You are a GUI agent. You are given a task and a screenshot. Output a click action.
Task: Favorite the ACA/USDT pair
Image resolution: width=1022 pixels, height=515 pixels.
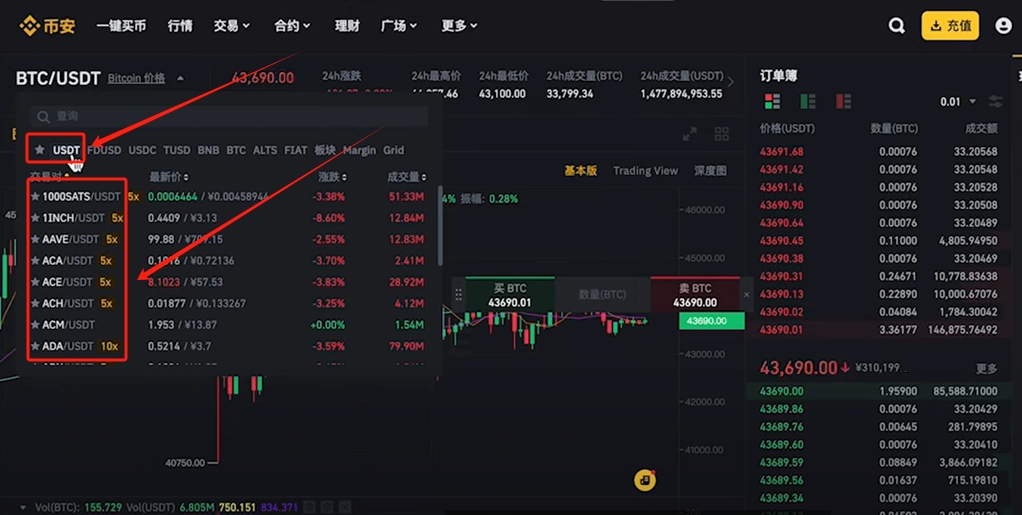35,261
